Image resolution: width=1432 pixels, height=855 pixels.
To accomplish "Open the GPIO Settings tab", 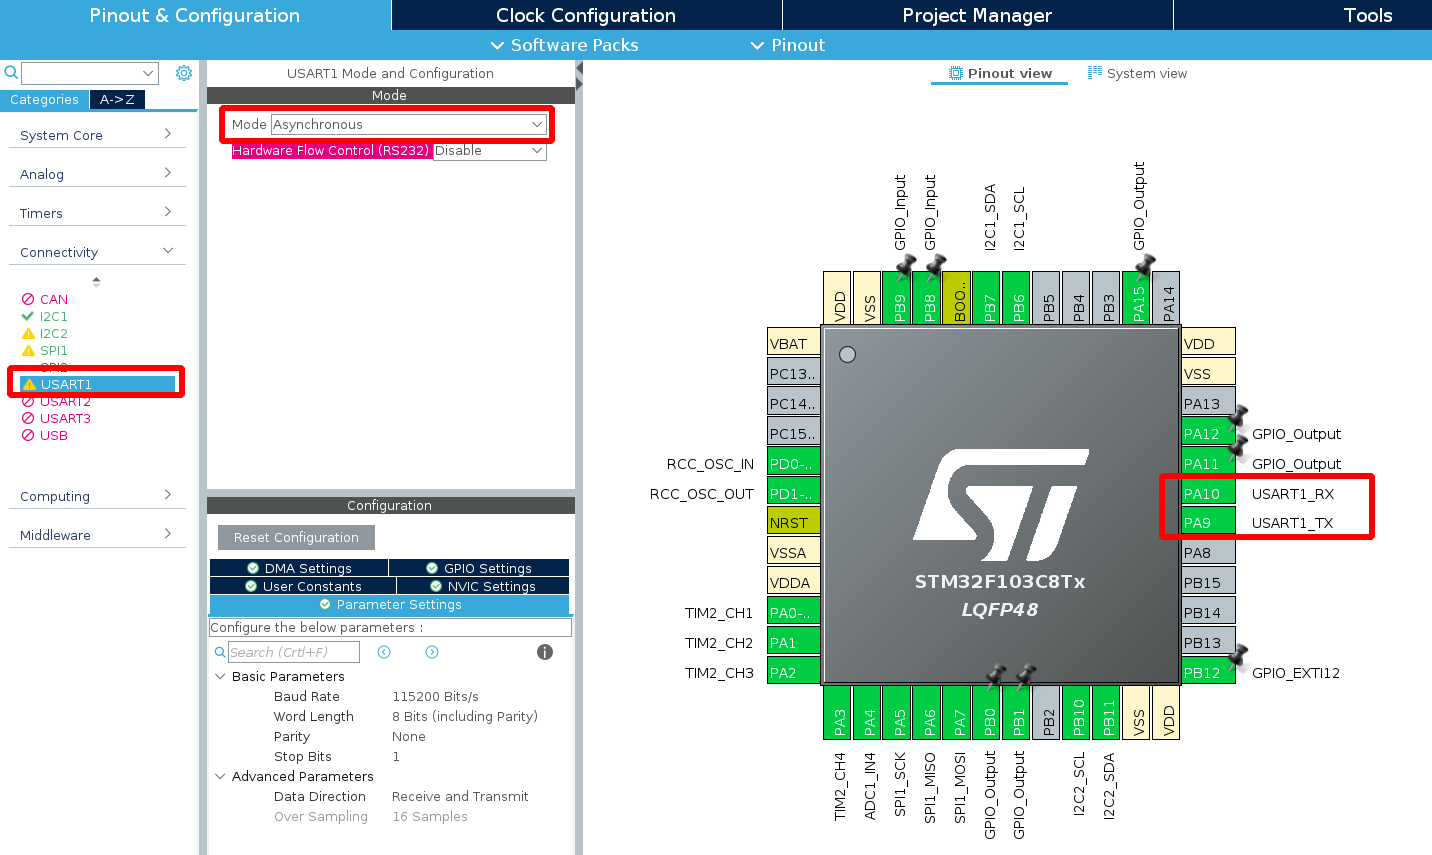I will [479, 568].
